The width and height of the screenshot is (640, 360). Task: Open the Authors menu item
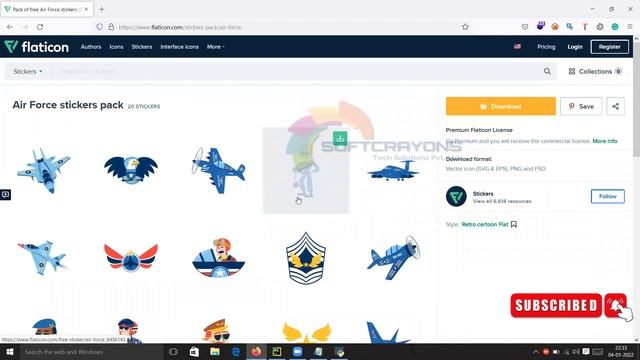(x=91, y=47)
